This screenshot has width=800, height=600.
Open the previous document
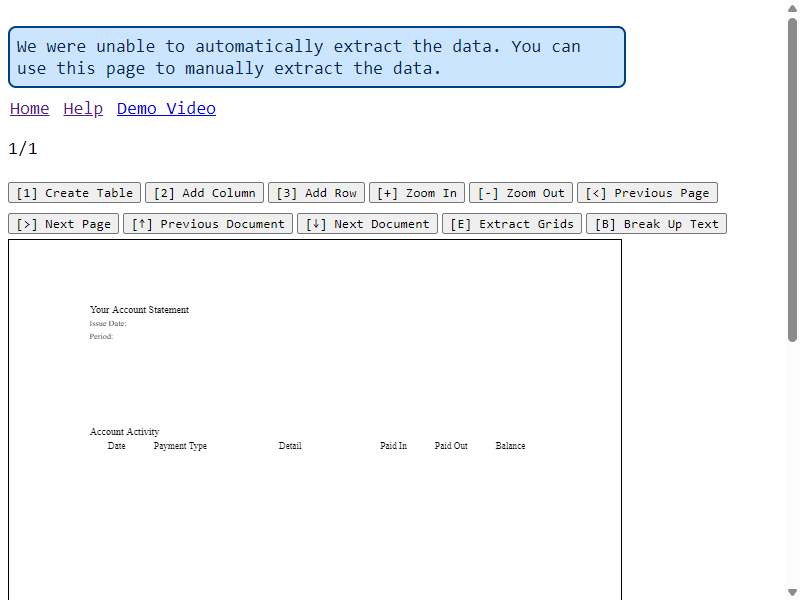[207, 224]
